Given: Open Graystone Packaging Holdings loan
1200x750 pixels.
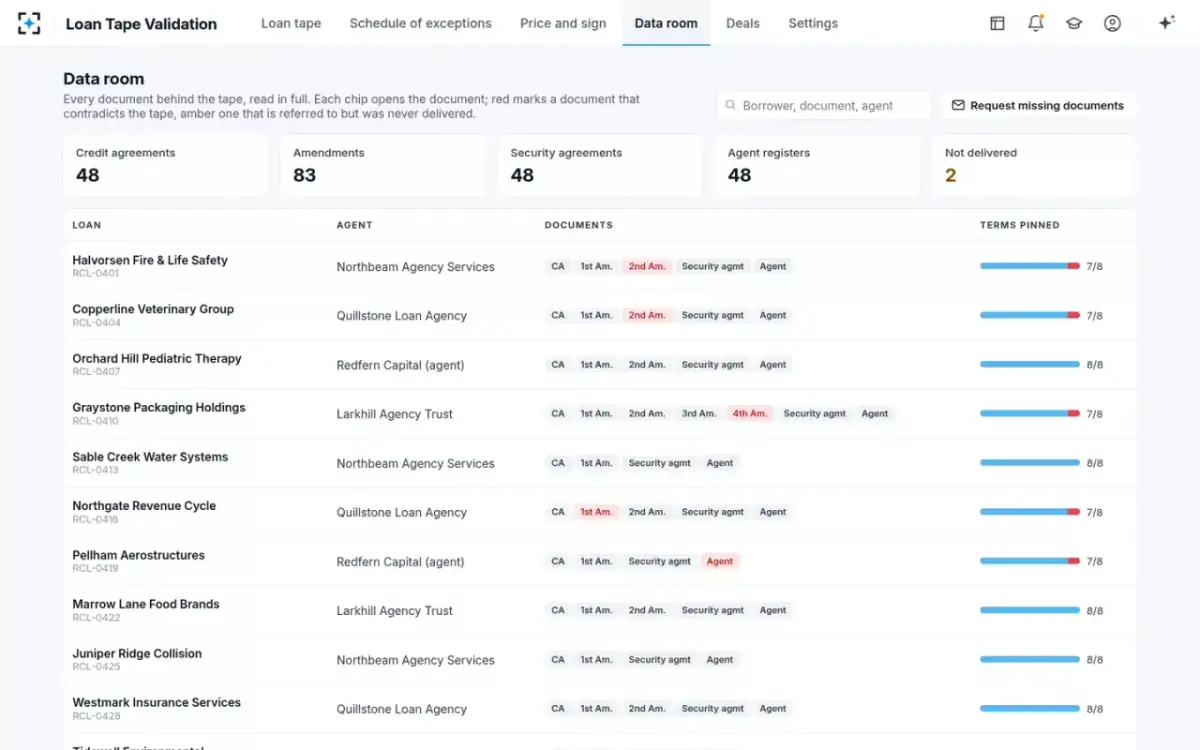Looking at the screenshot, I should click(159, 407).
